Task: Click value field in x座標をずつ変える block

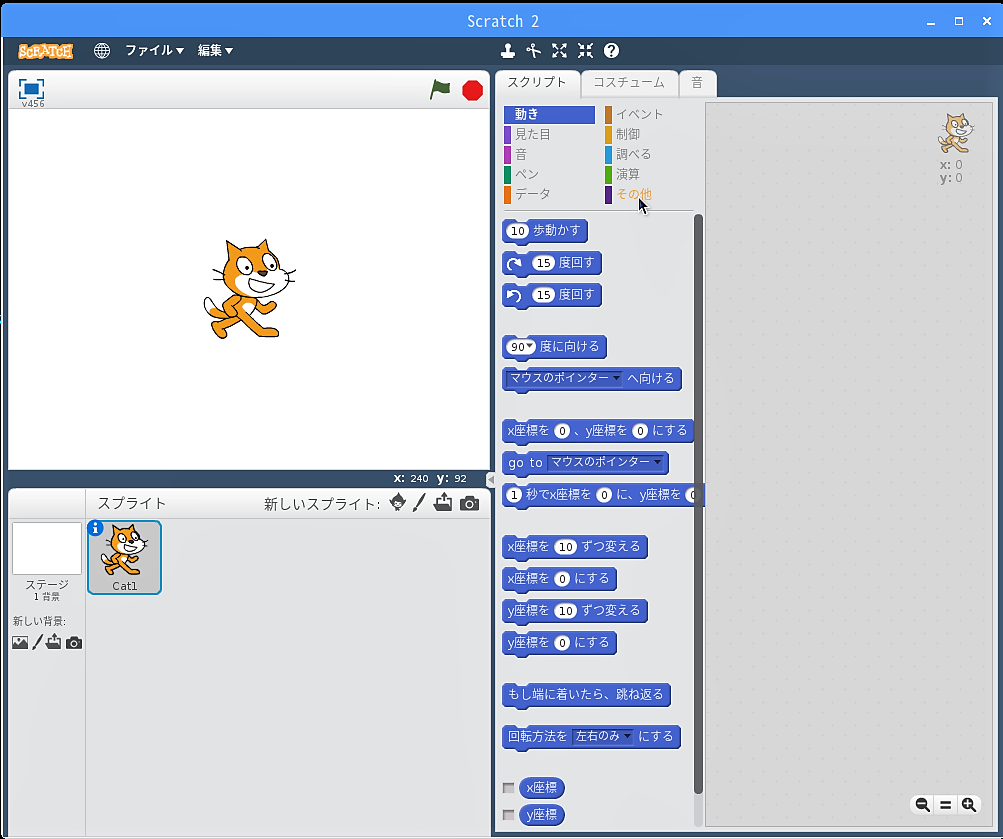Action: [565, 547]
